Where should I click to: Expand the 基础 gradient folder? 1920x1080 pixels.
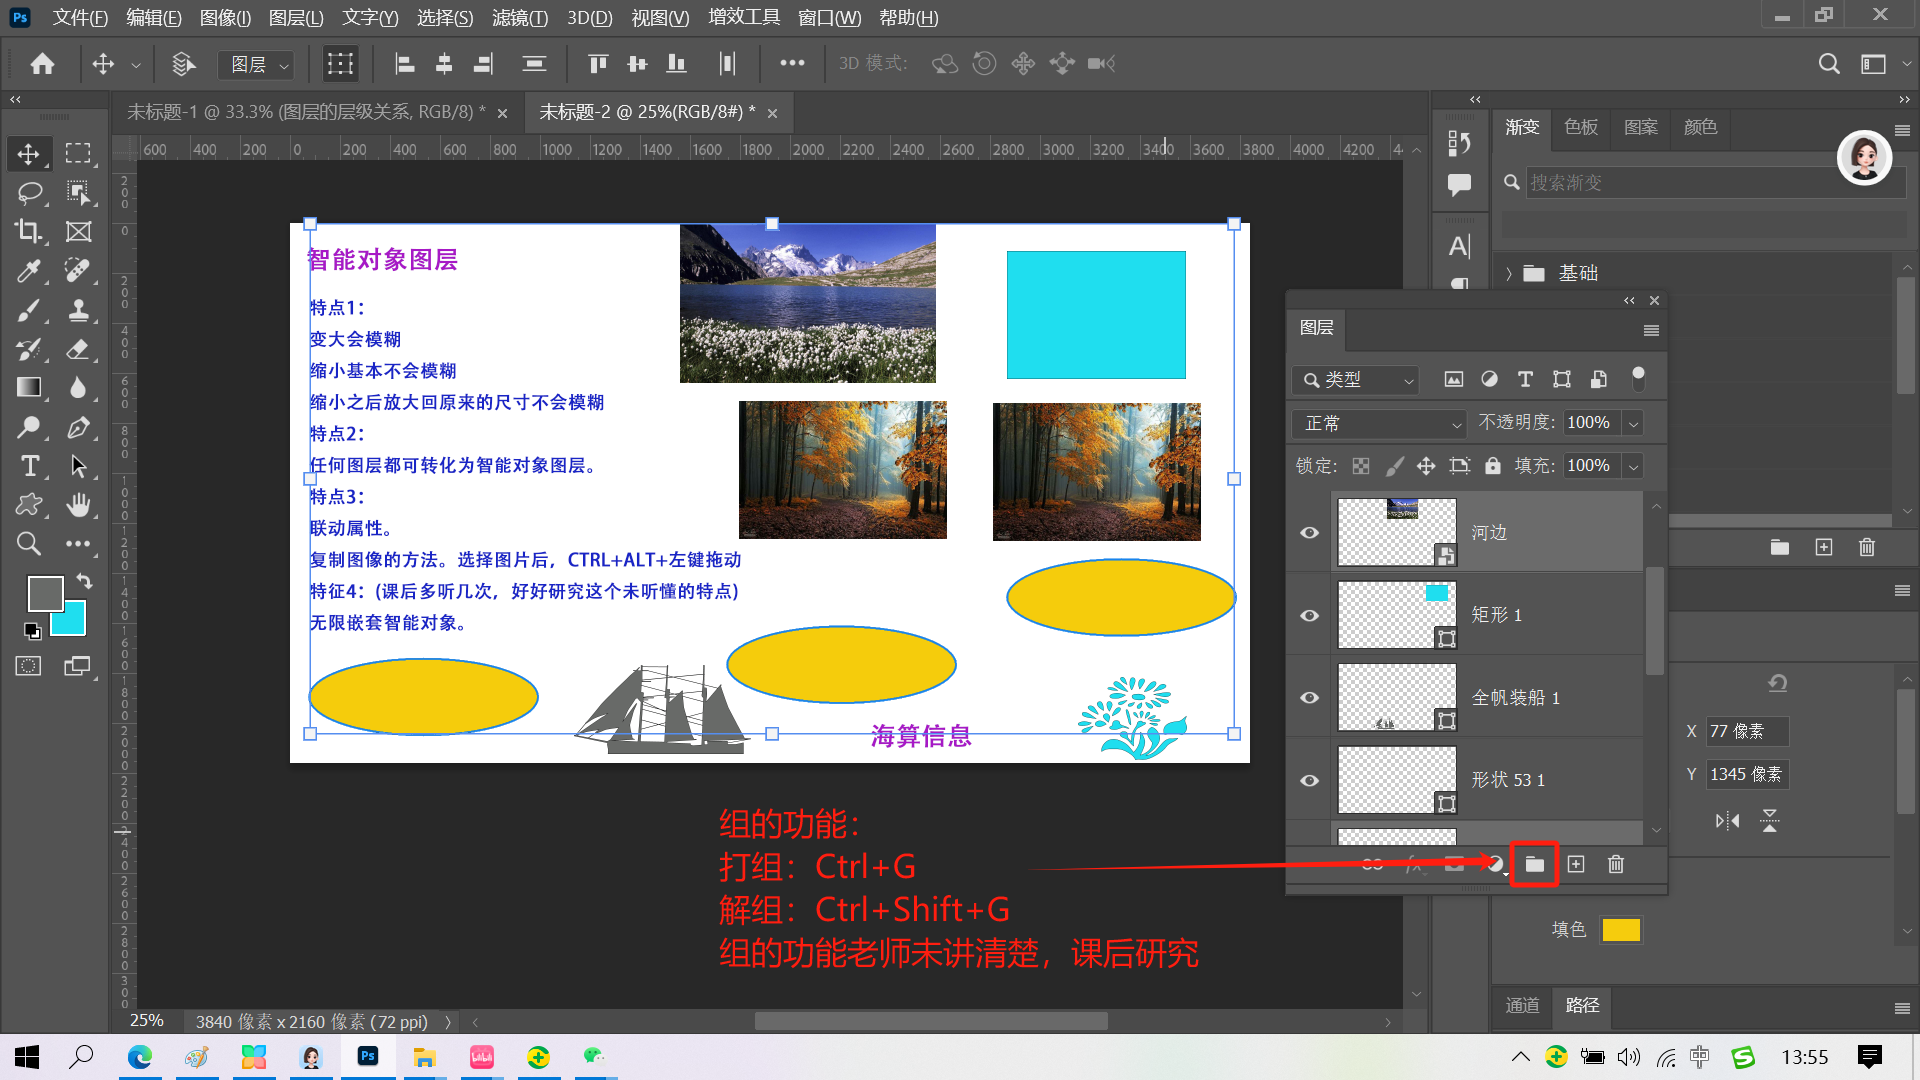point(1509,274)
